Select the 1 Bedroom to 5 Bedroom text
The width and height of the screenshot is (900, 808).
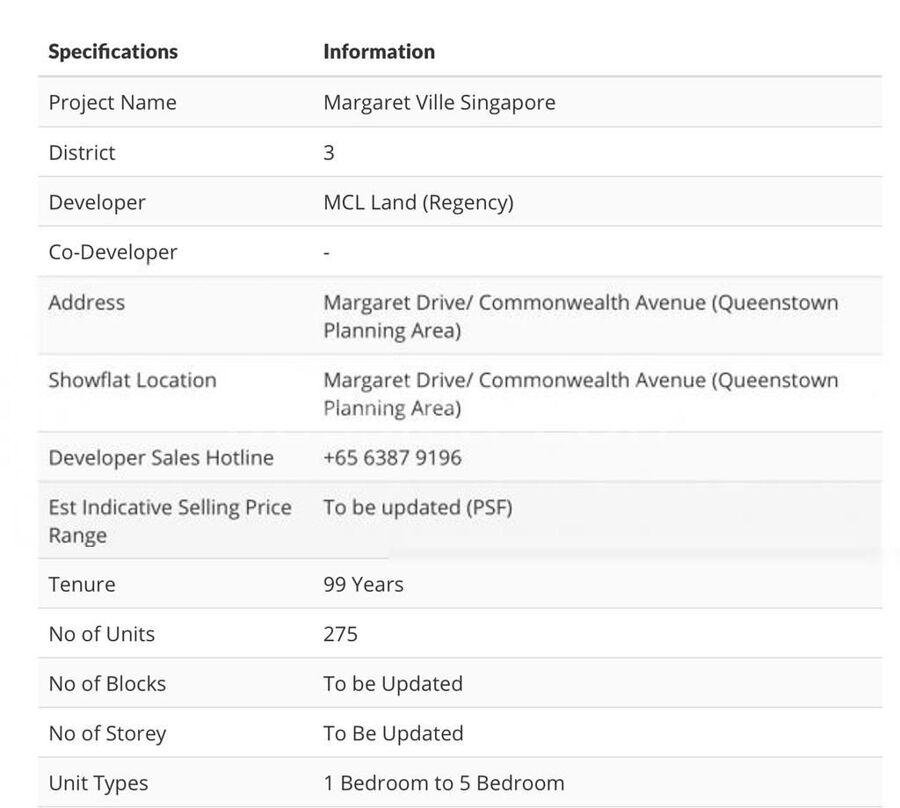pyautogui.click(x=443, y=784)
